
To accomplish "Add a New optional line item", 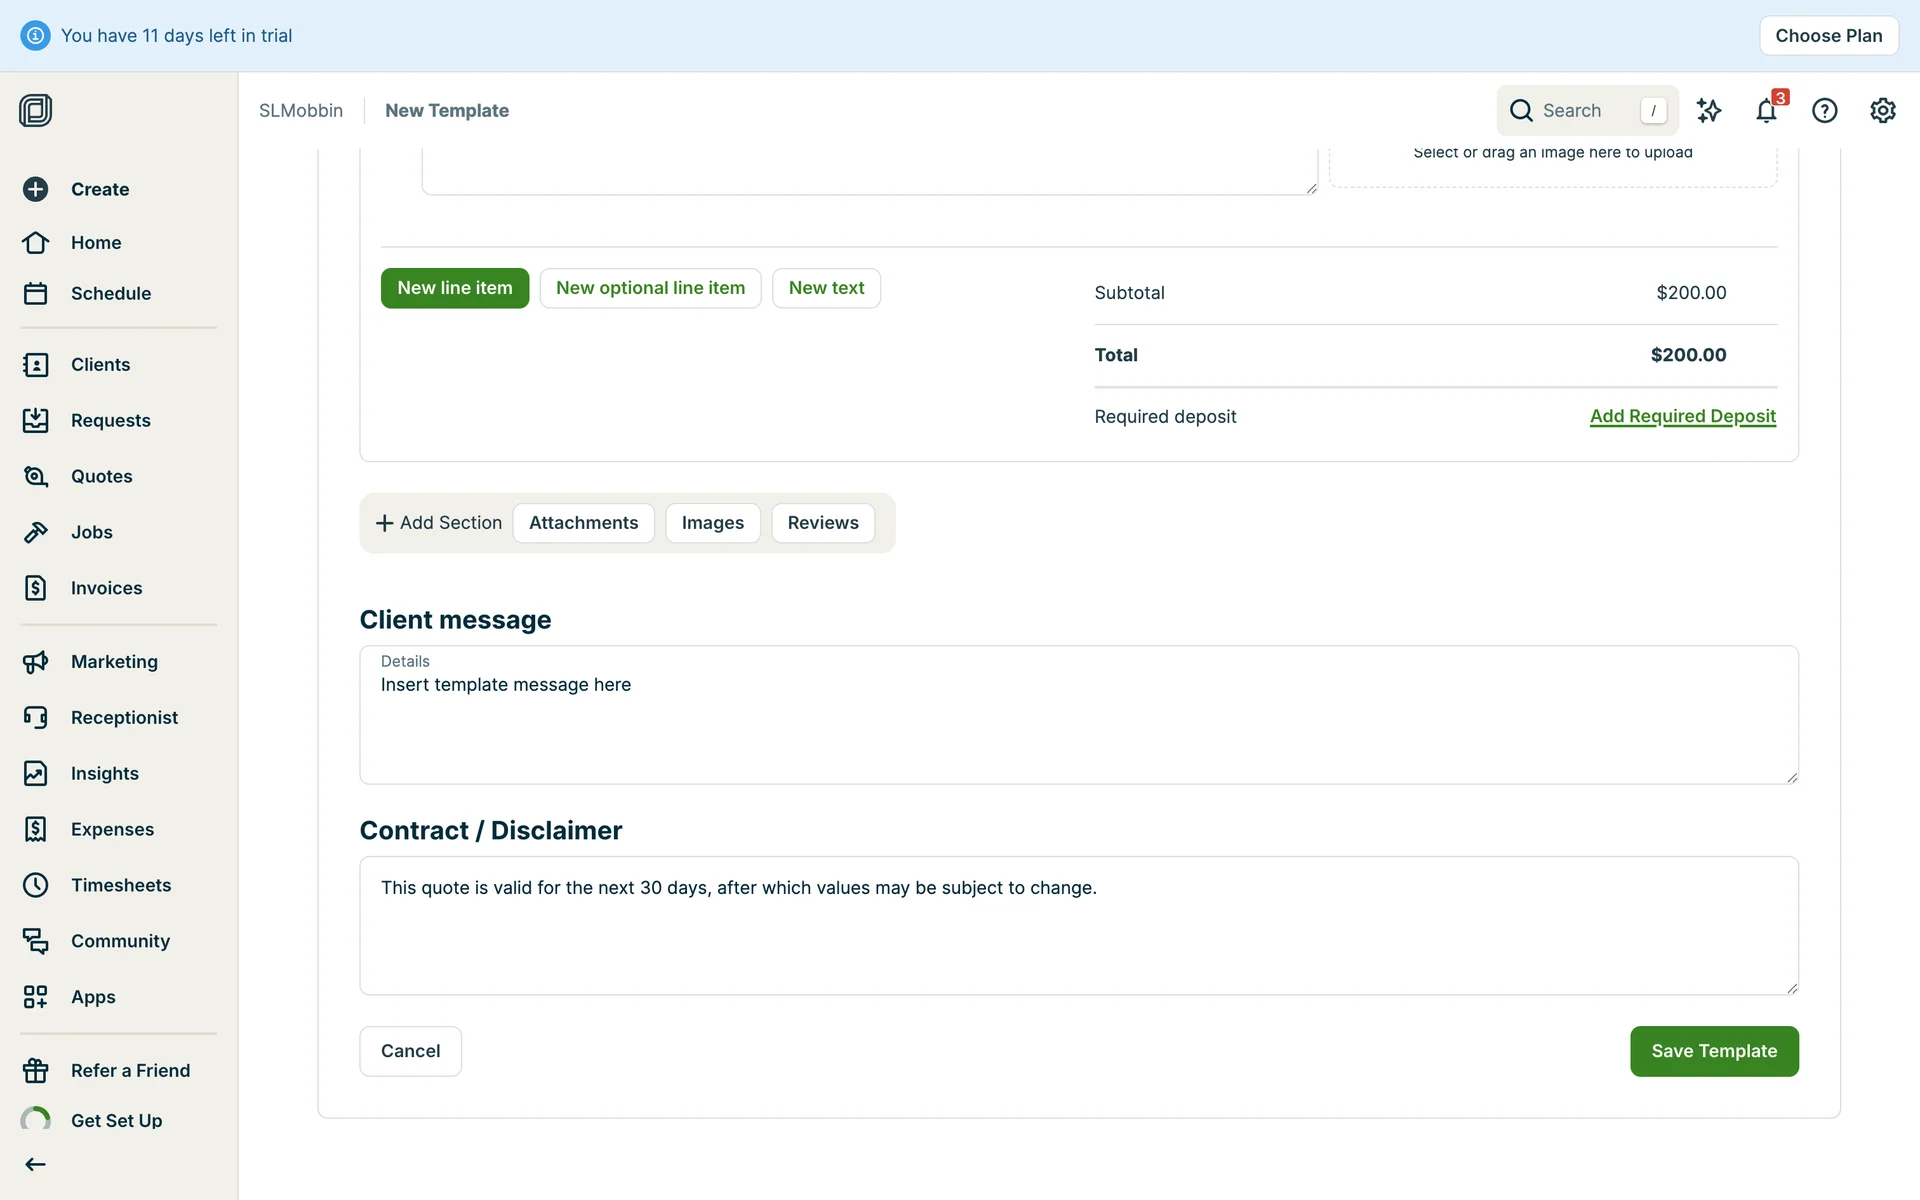I will coord(650,288).
